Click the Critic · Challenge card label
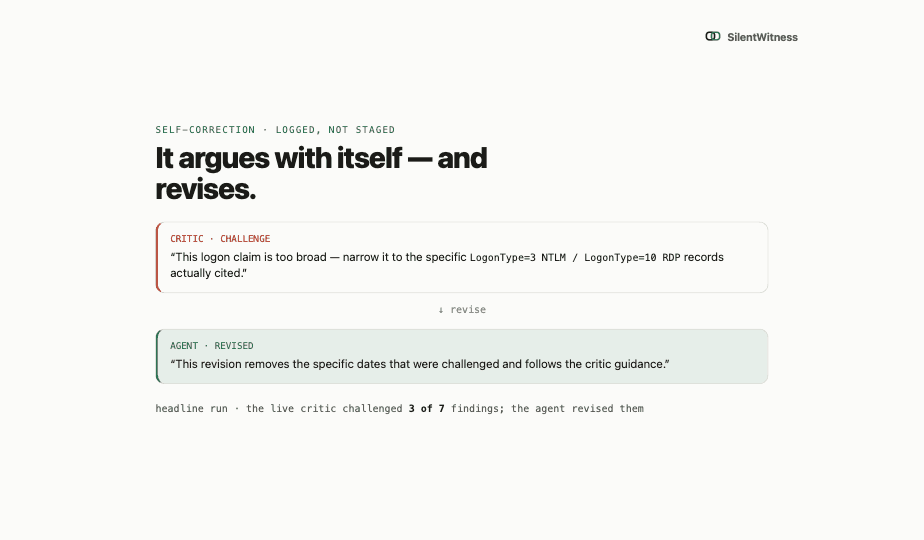924x540 pixels. 220,239
